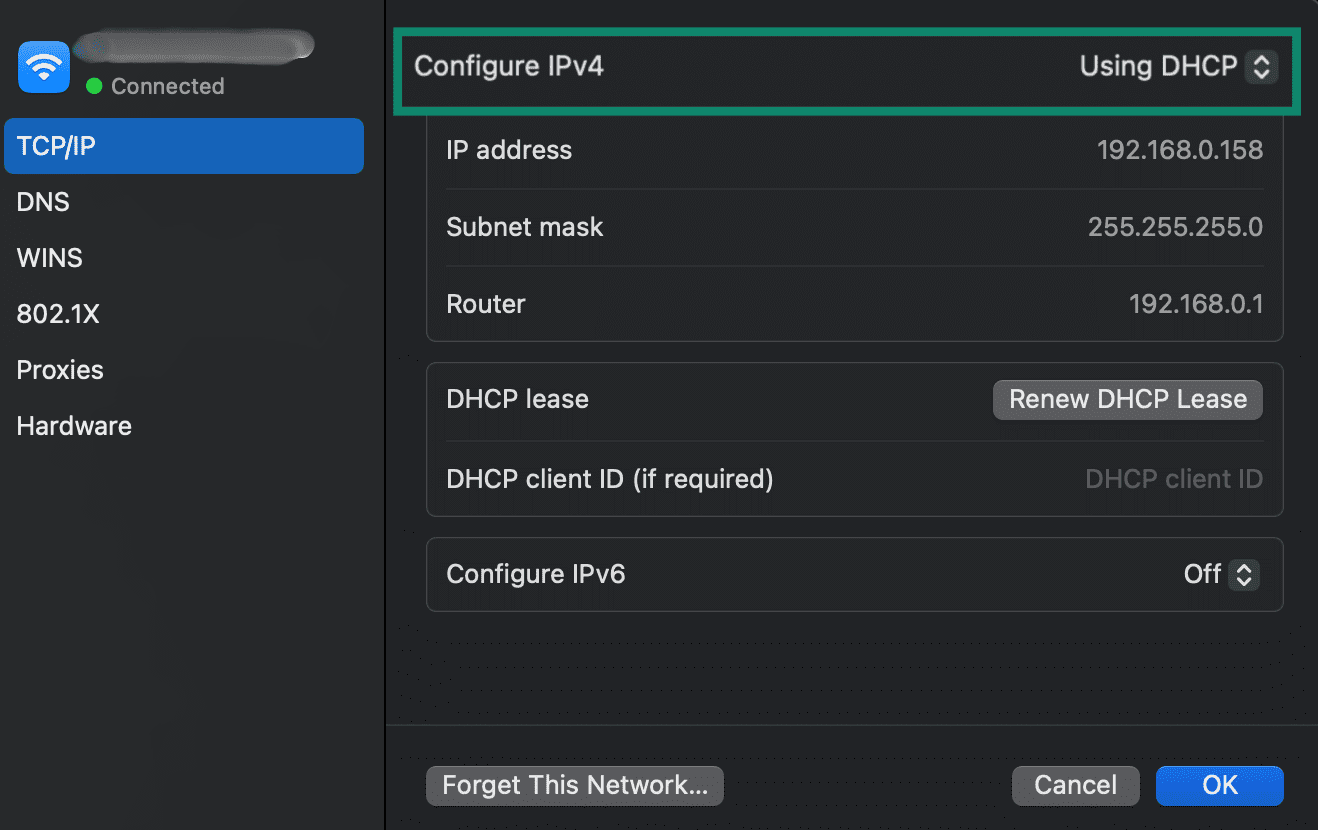1318x830 pixels.
Task: View the Proxies configuration section
Action: click(59, 369)
